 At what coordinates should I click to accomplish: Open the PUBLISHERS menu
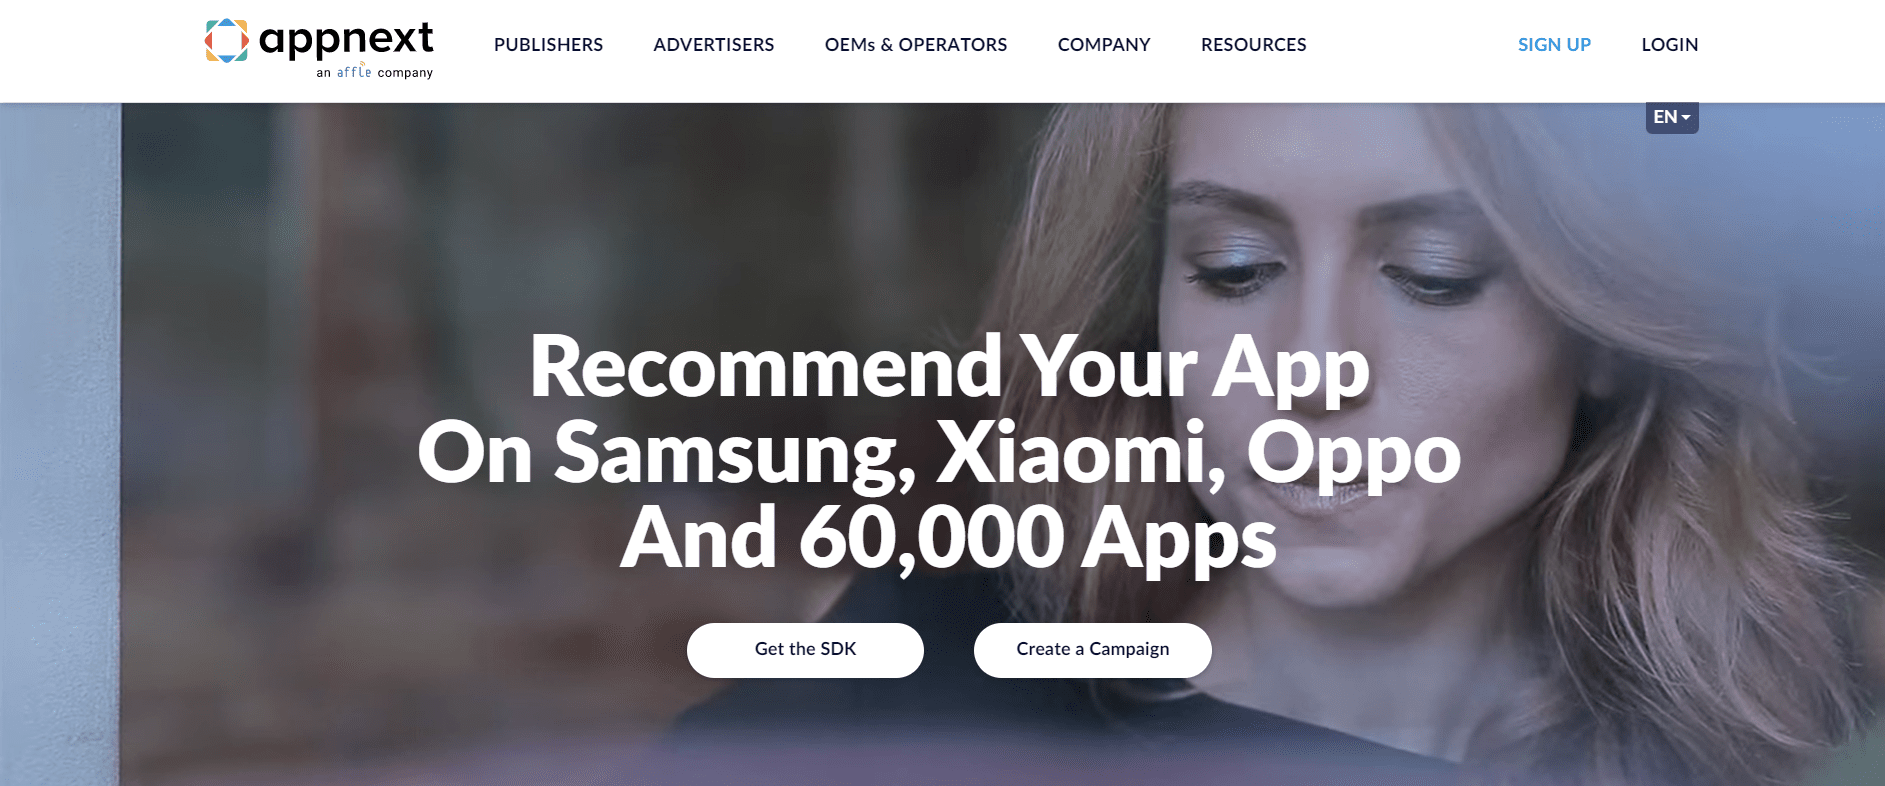(548, 45)
